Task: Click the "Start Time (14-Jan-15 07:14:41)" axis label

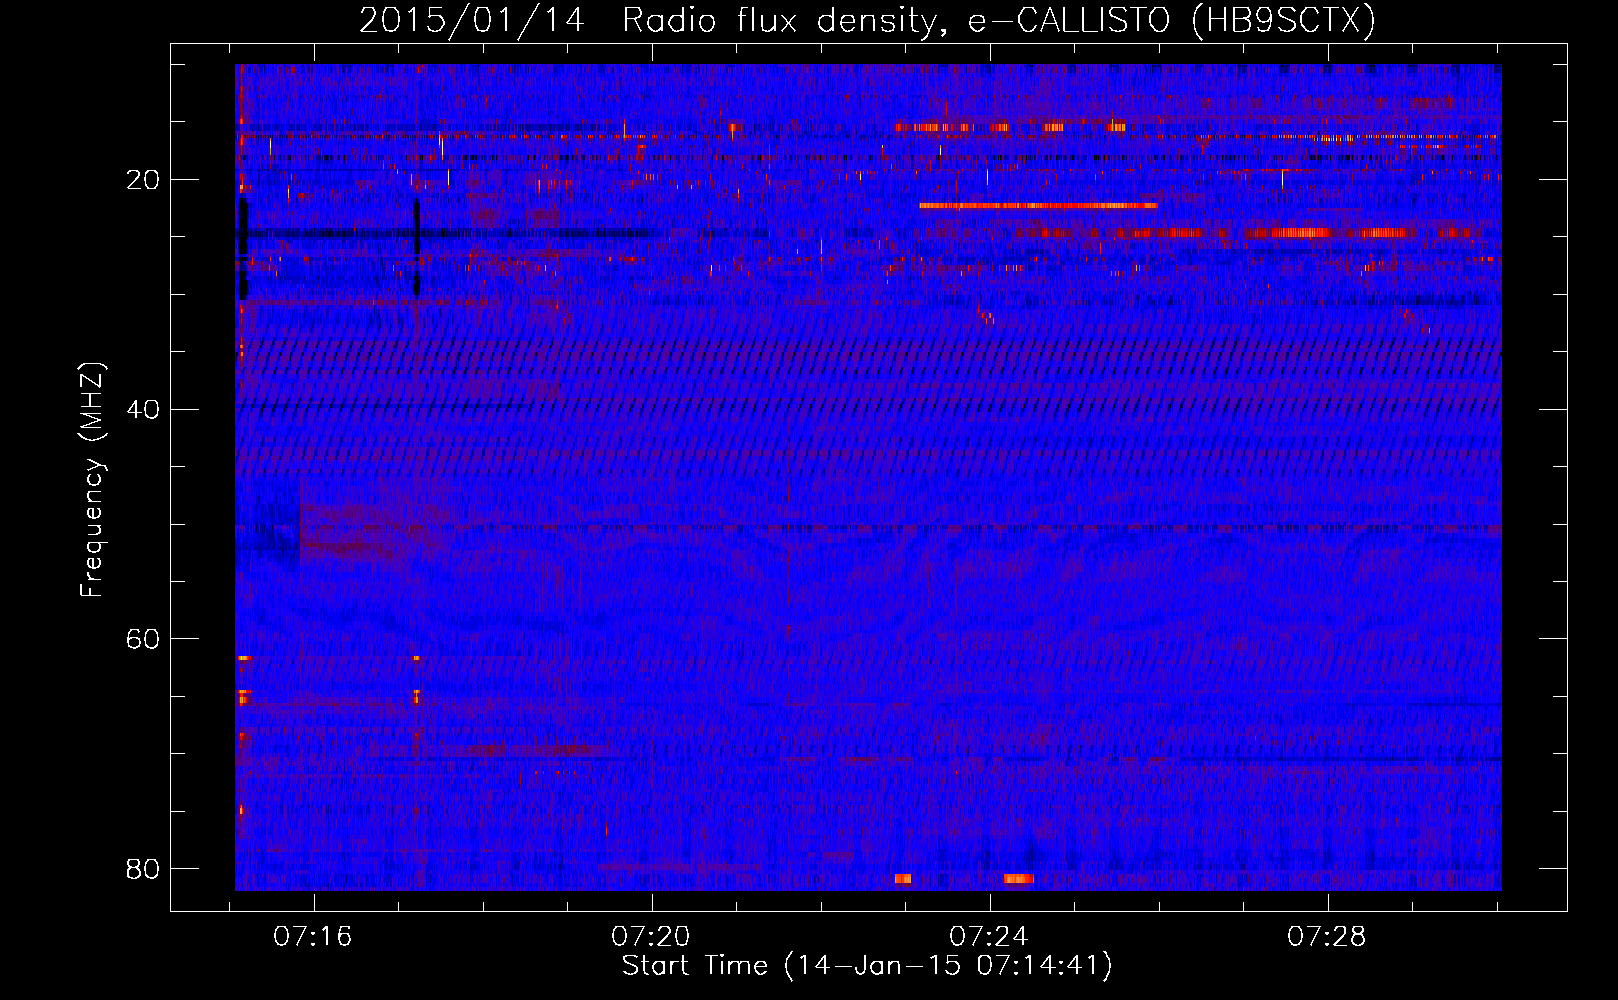Action: 867,966
